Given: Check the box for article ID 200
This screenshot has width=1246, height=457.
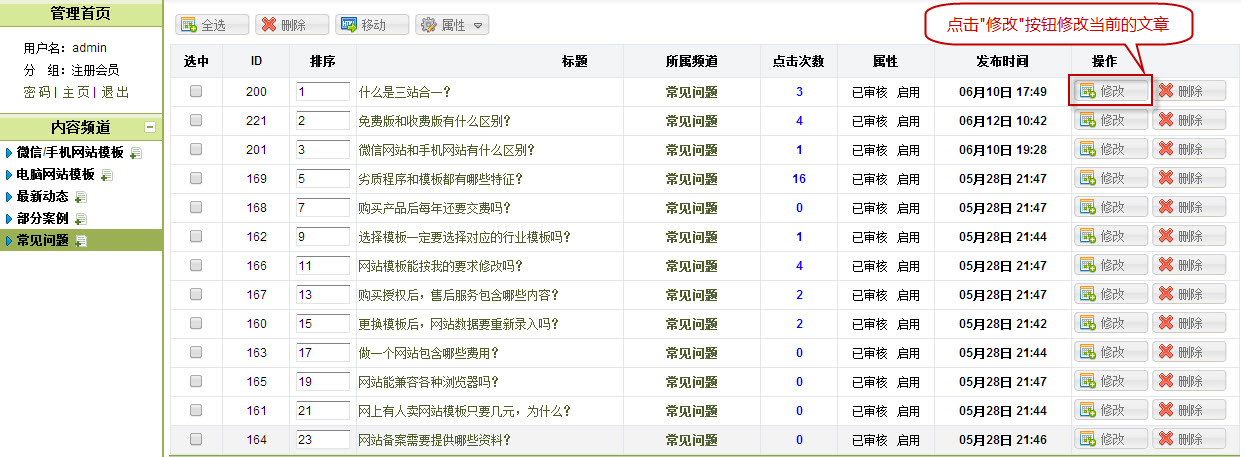Looking at the screenshot, I should 196,91.
